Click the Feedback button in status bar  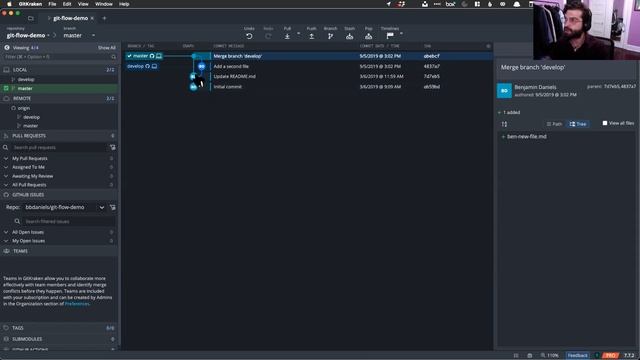[577, 356]
